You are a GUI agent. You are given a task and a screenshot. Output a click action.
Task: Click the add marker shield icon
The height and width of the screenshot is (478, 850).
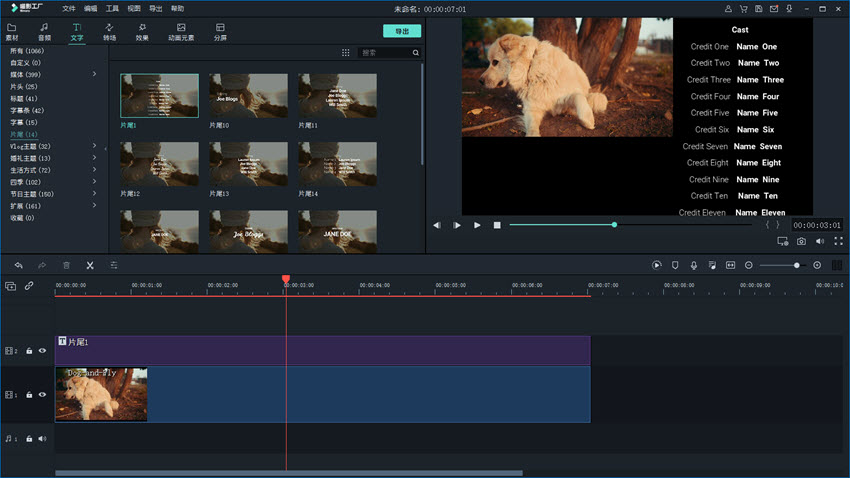[x=675, y=265]
